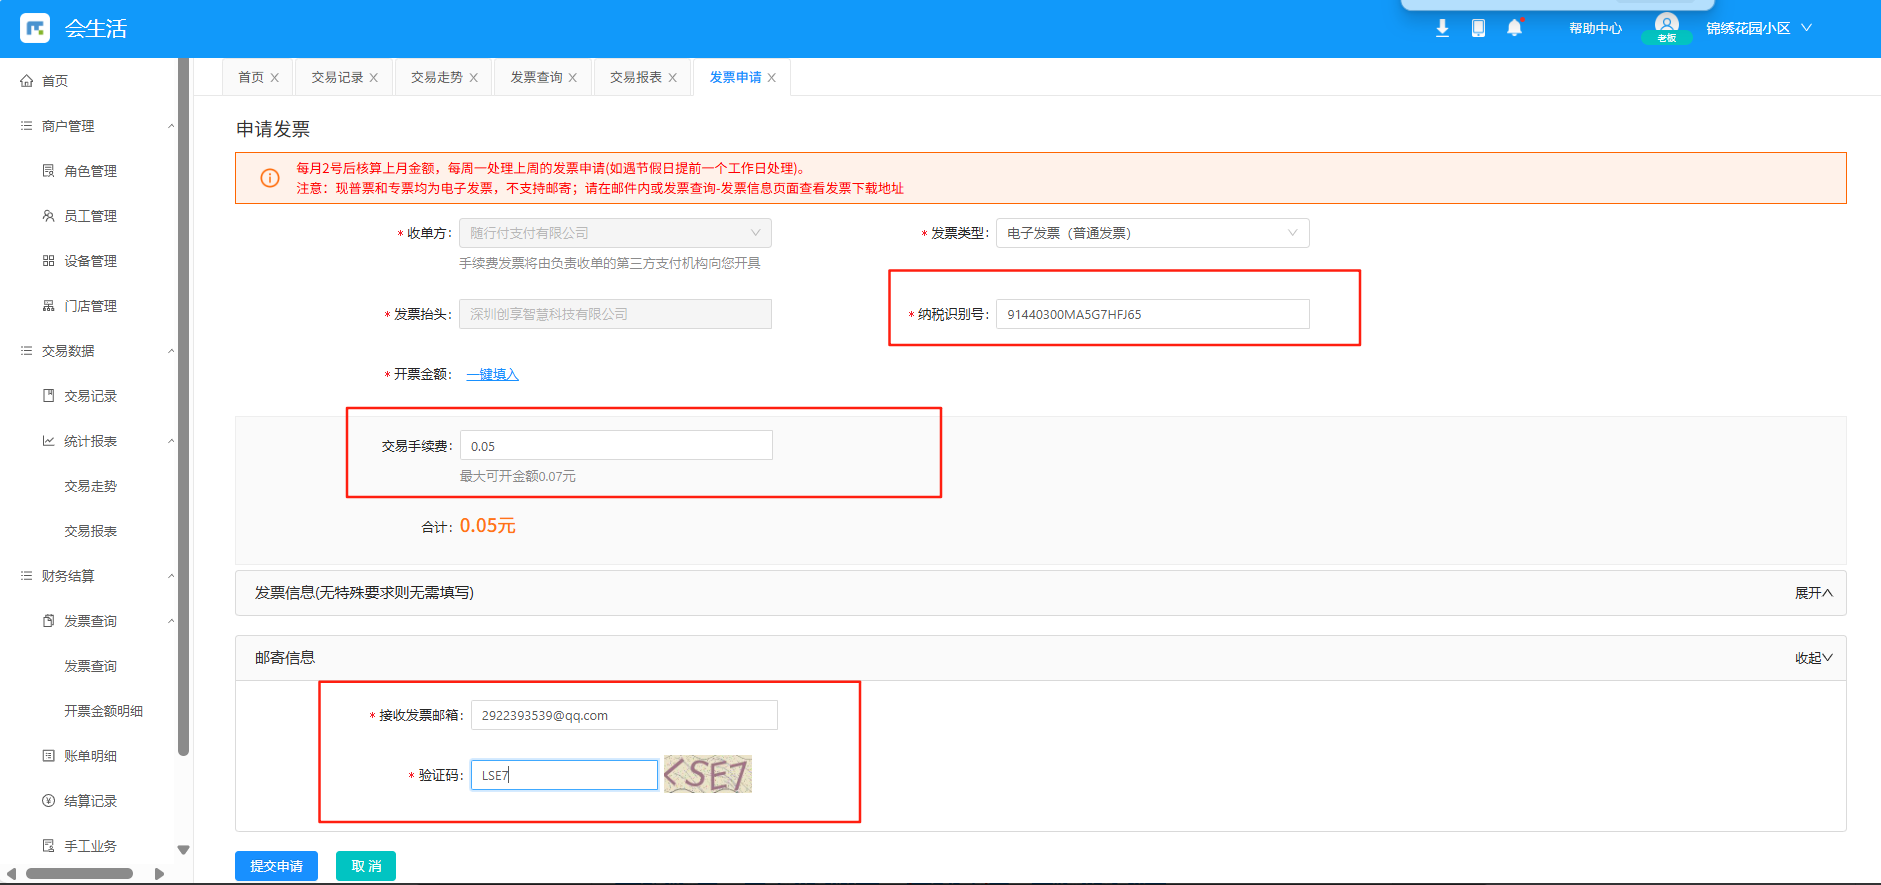Viewport: 1881px width, 885px height.
Task: Close the 发票申请 tab
Action: (x=772, y=78)
